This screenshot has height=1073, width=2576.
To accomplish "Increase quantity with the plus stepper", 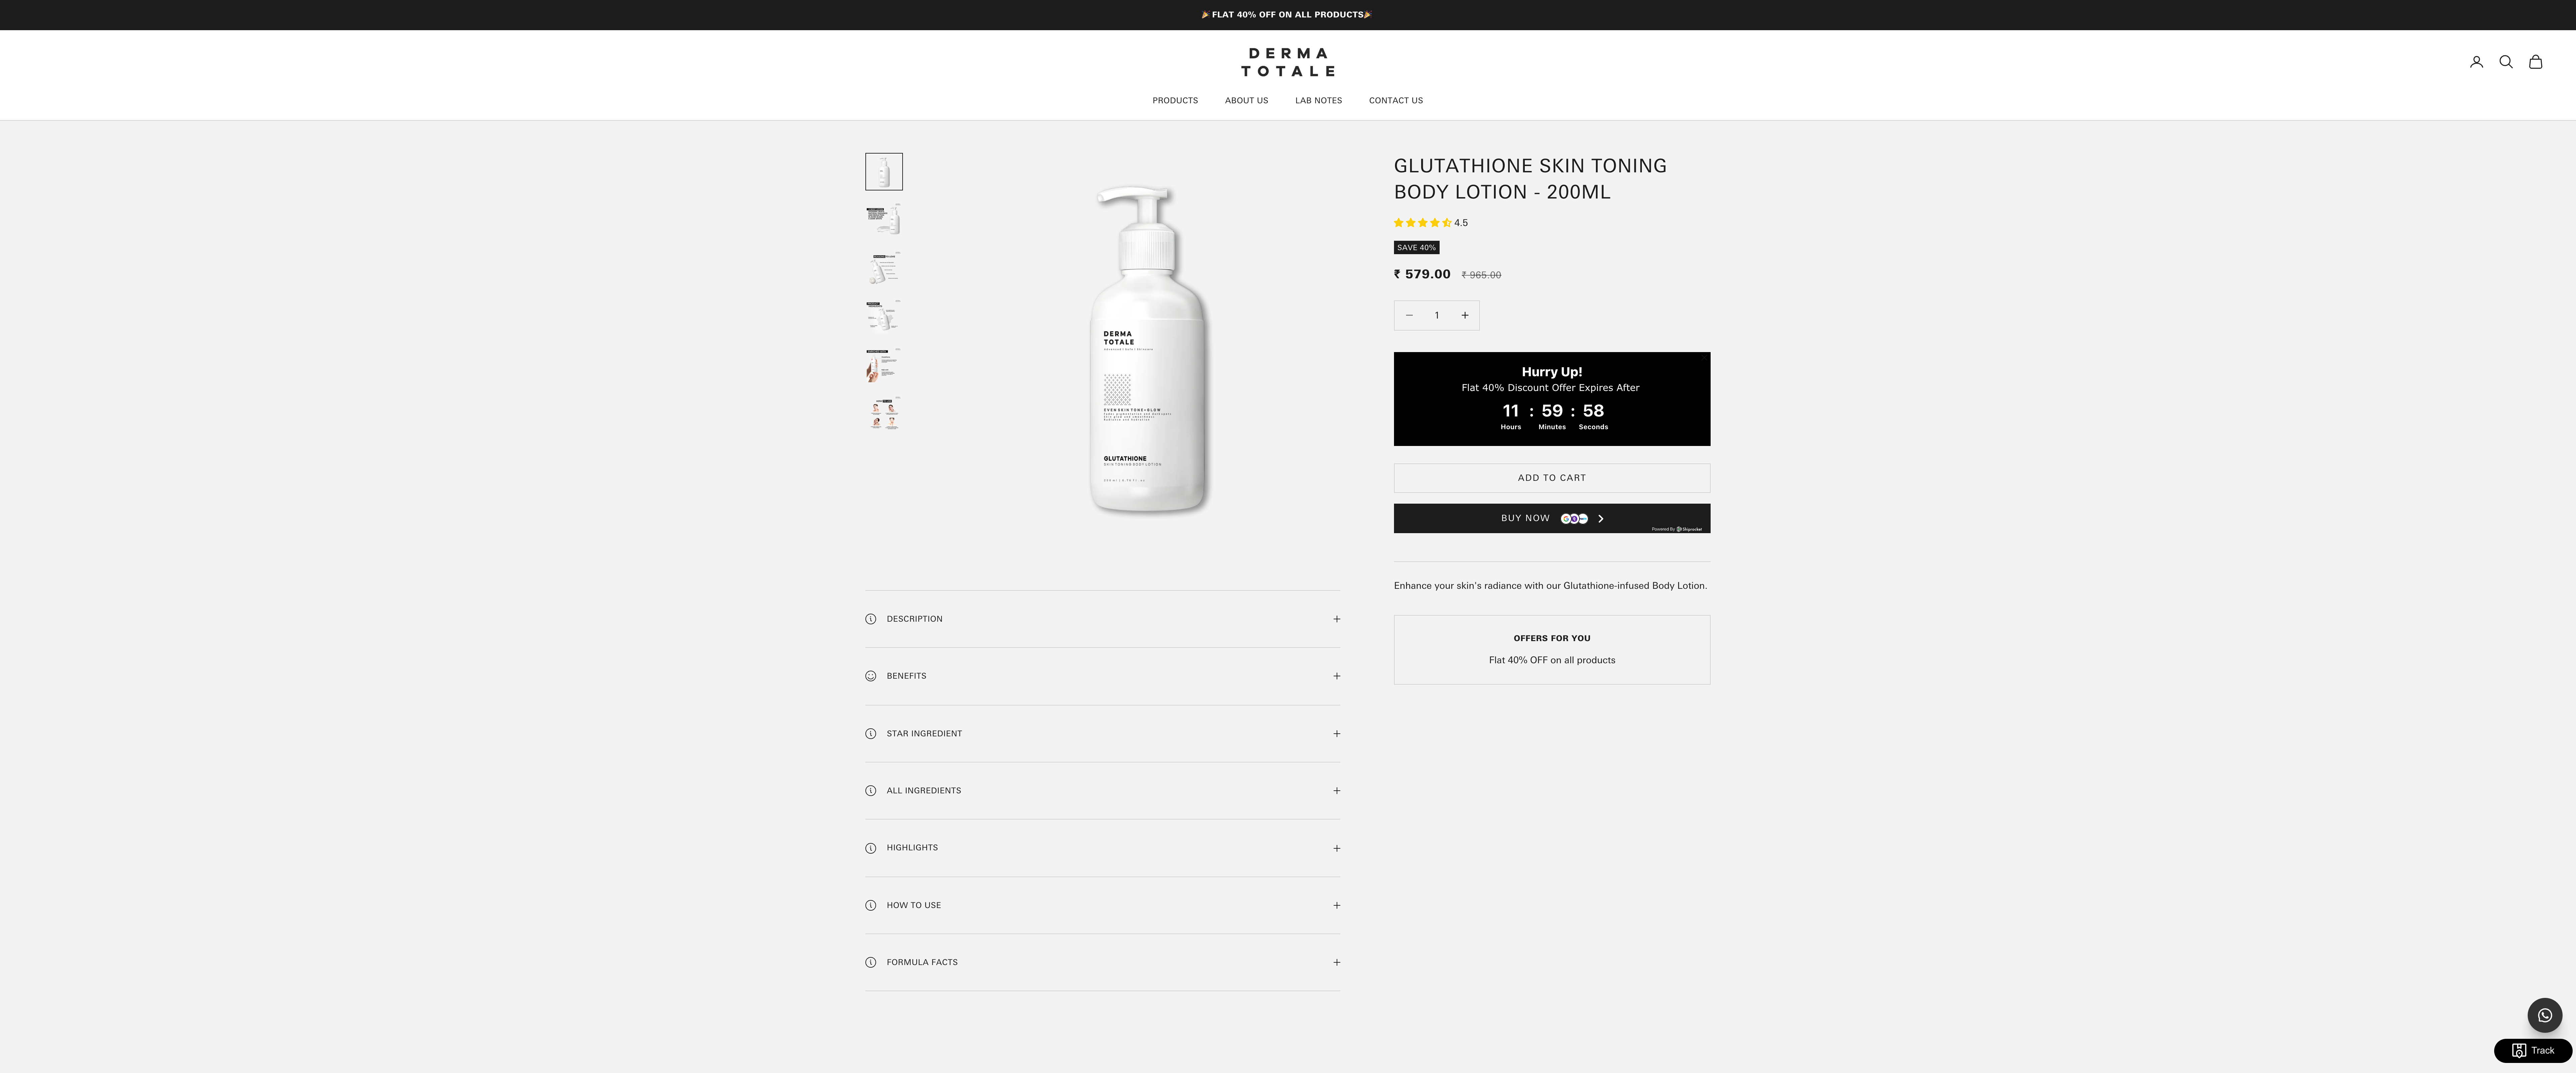I will click(x=1465, y=315).
